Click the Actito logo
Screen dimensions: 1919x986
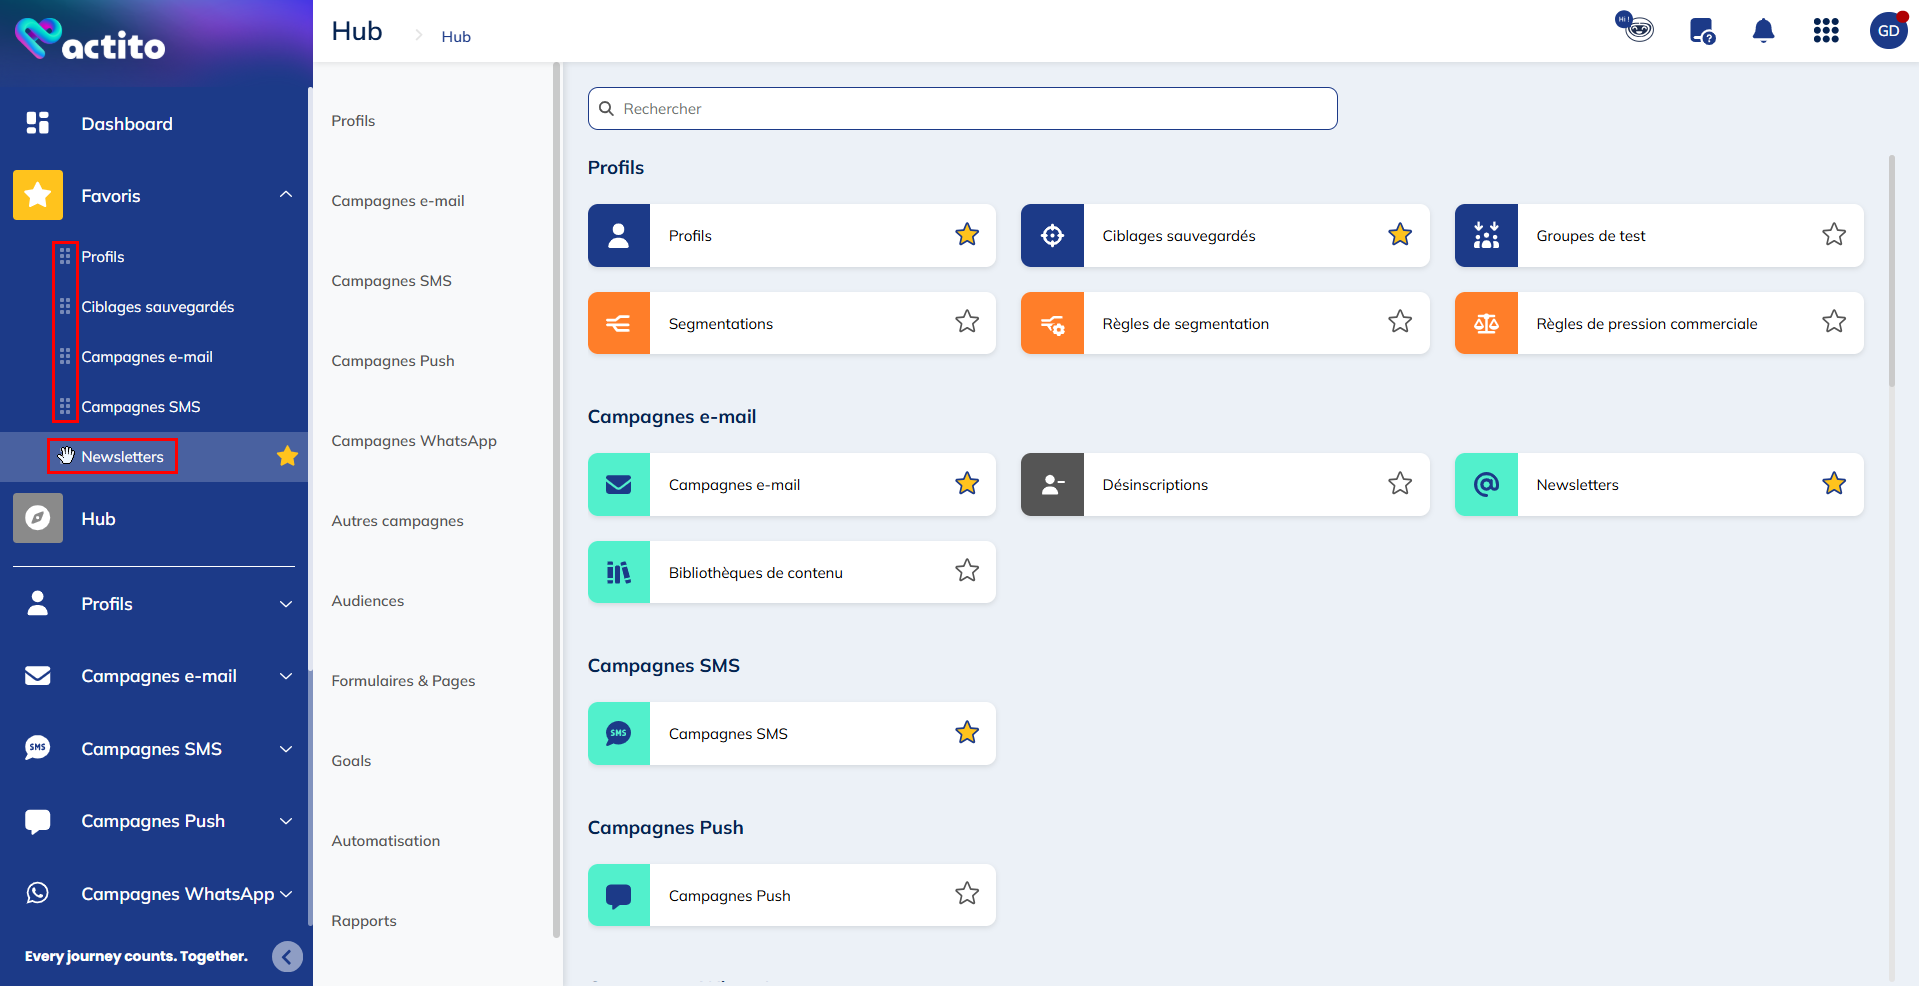(x=90, y=41)
